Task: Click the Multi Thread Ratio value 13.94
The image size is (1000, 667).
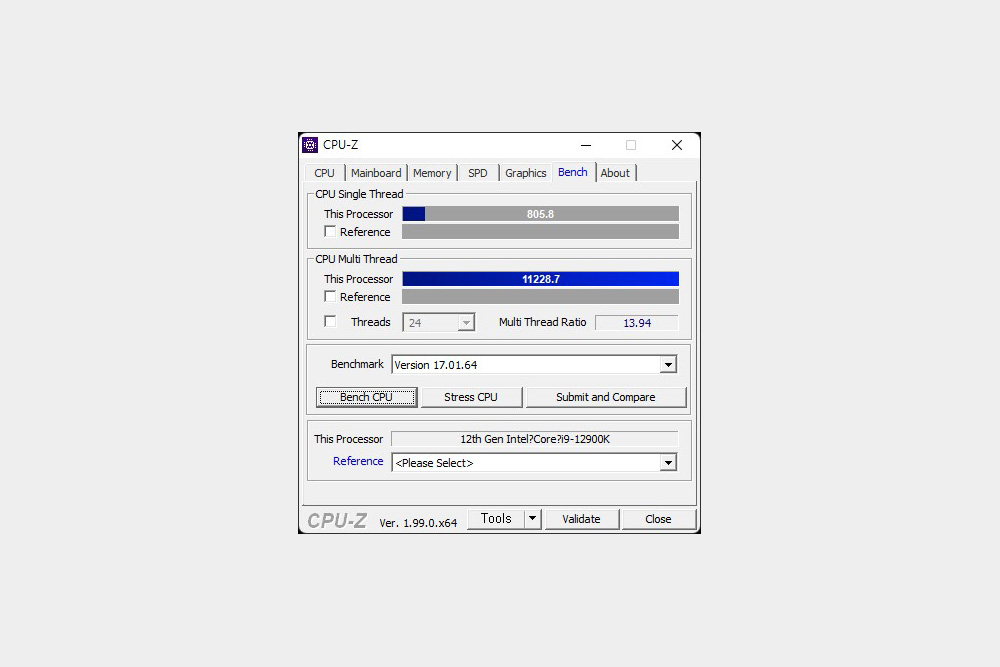Action: coord(636,323)
